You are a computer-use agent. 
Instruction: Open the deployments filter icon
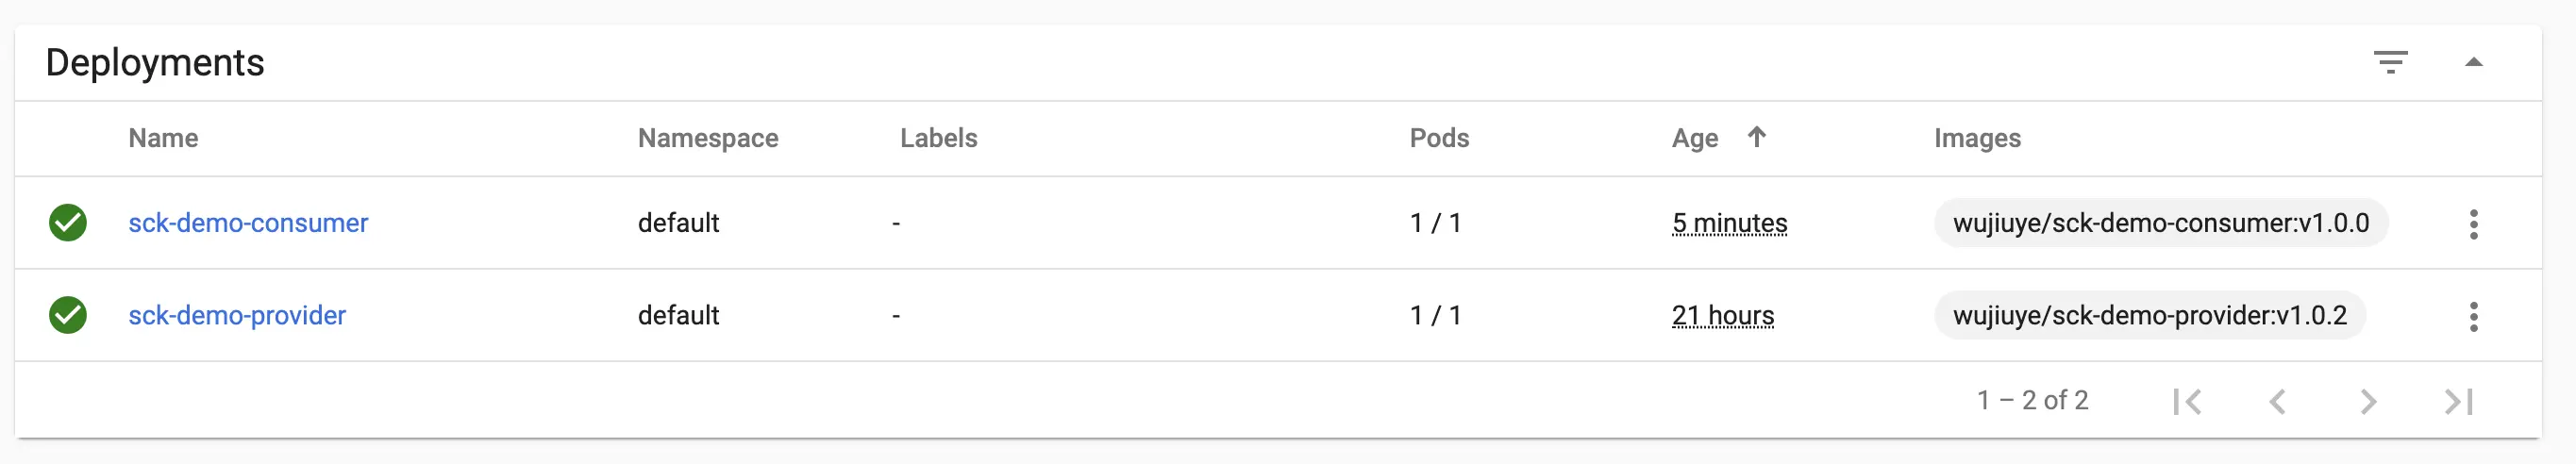pos(2390,63)
